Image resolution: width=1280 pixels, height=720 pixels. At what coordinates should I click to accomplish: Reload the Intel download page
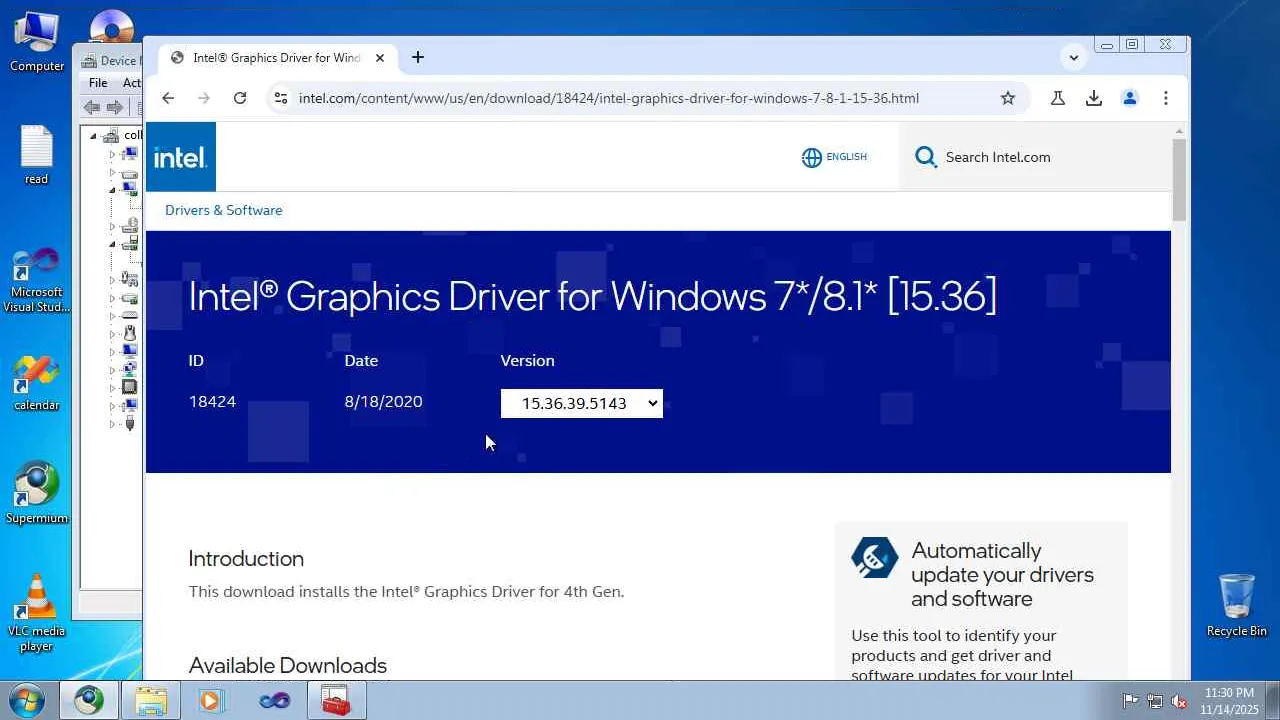(x=240, y=98)
